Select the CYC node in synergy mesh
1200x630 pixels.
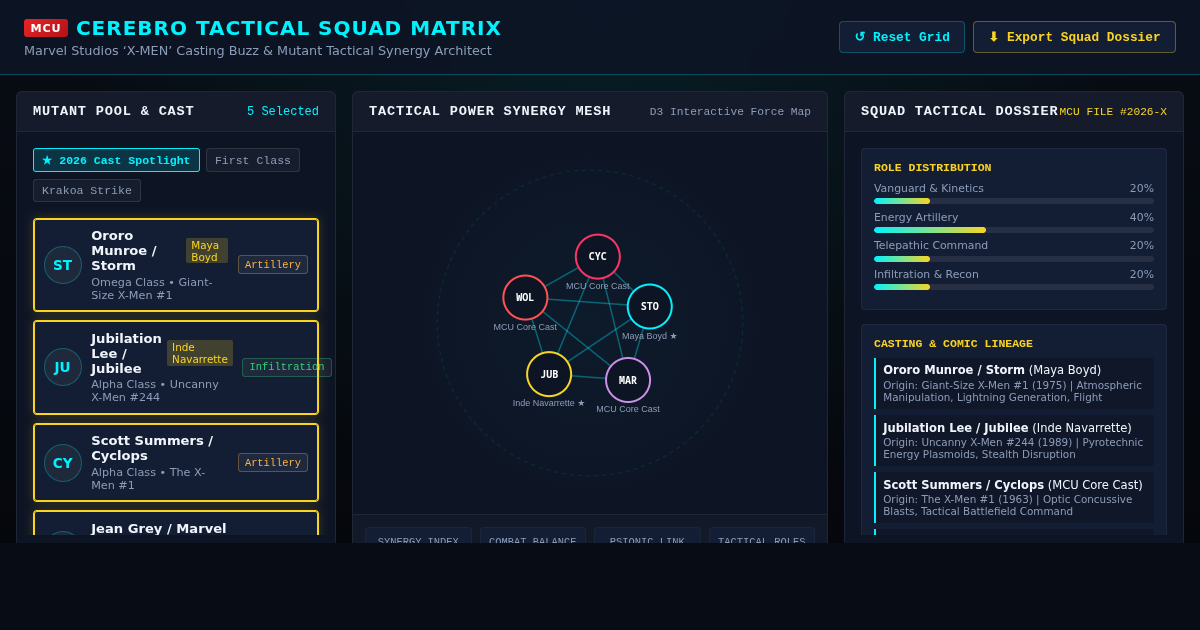click(x=598, y=257)
